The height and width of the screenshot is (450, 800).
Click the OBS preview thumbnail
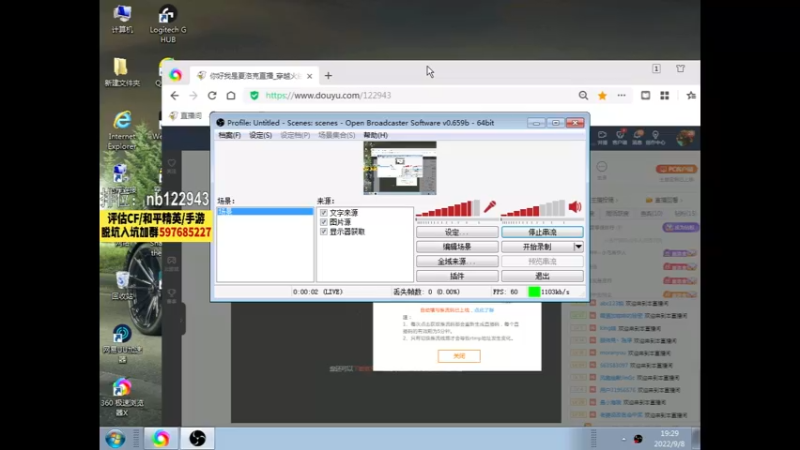[x=400, y=168]
